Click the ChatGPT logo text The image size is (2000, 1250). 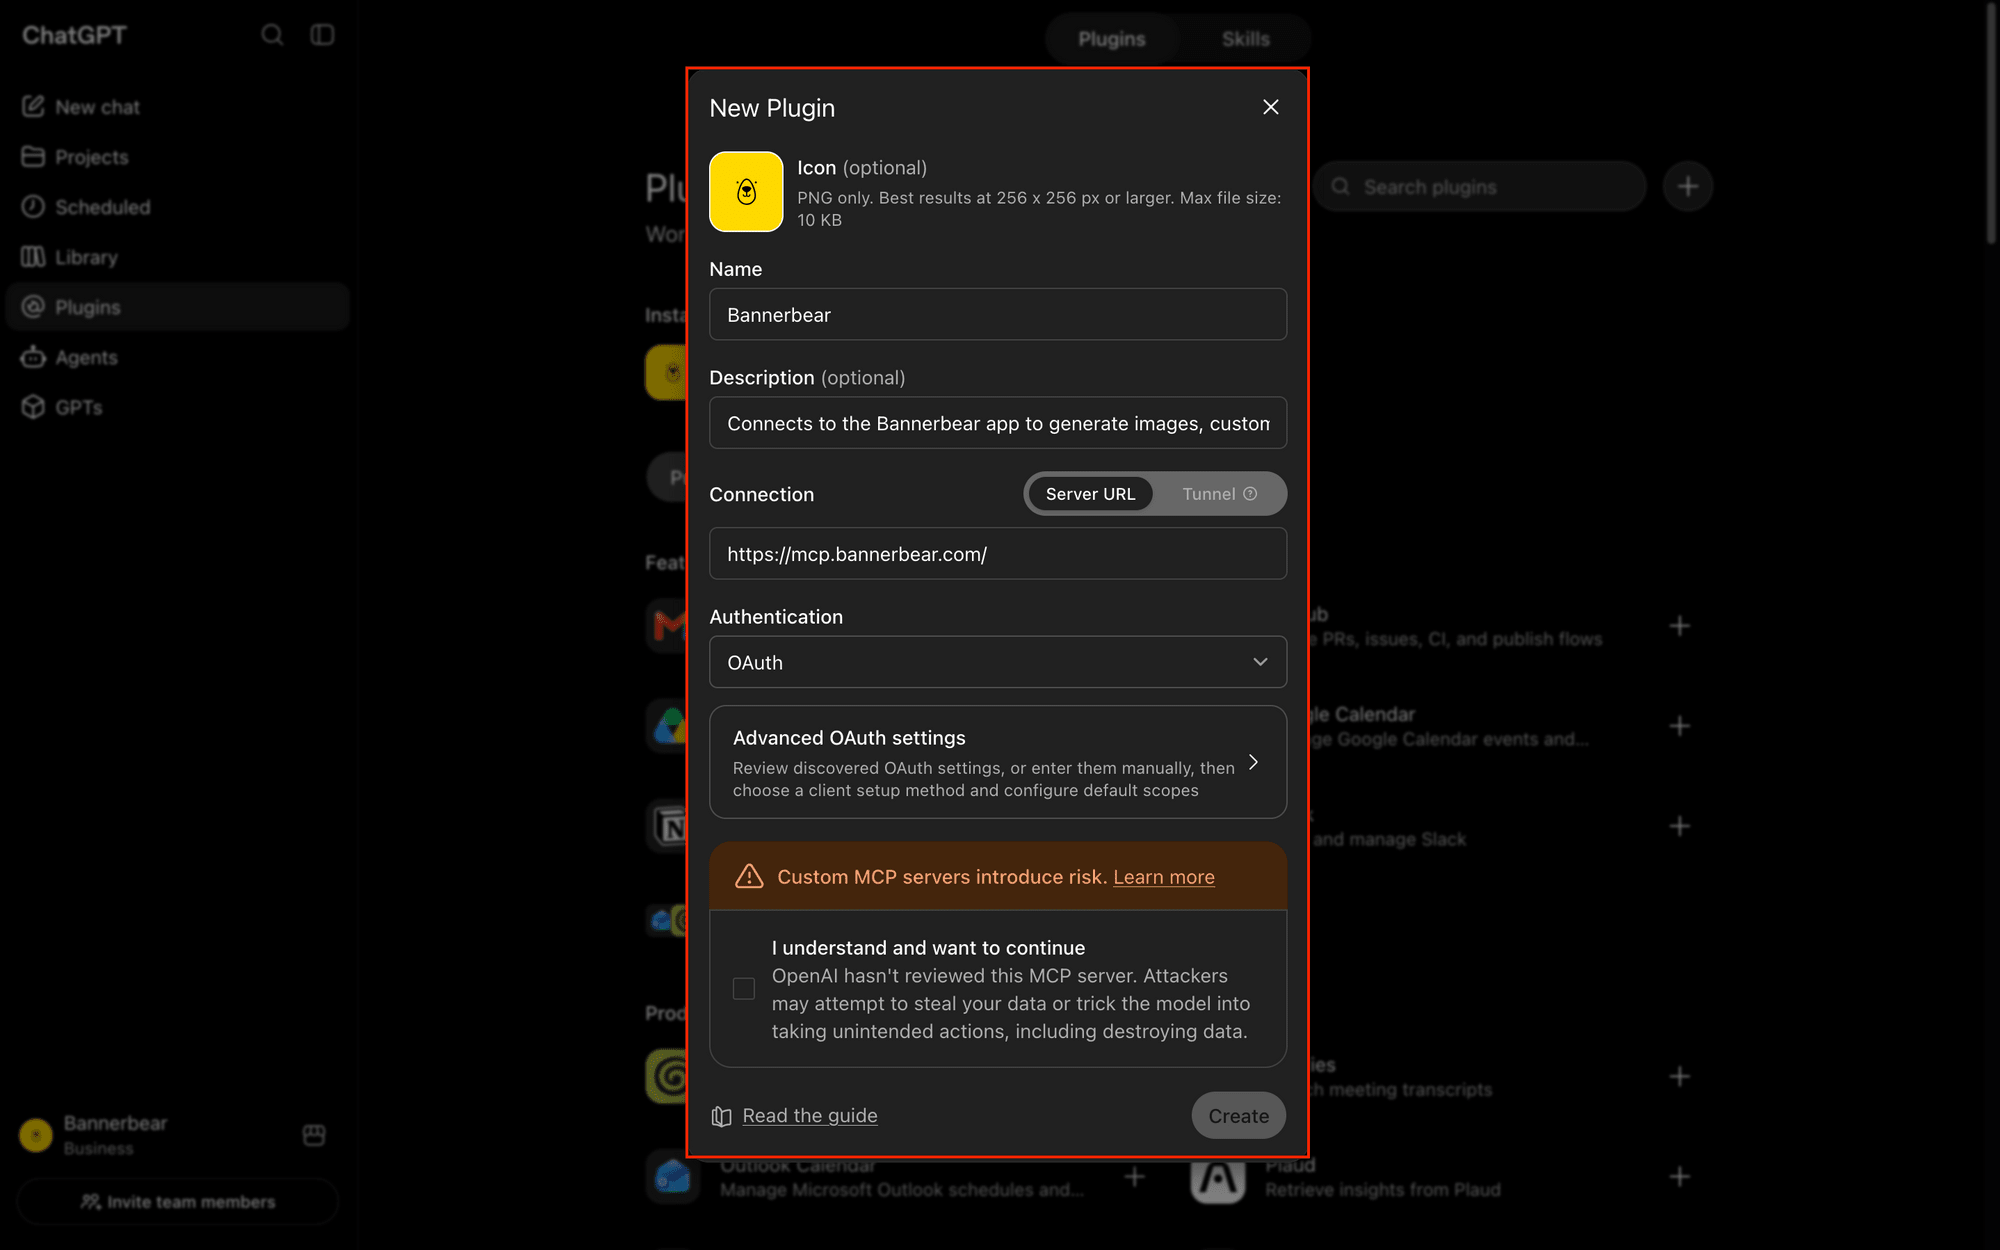74,35
